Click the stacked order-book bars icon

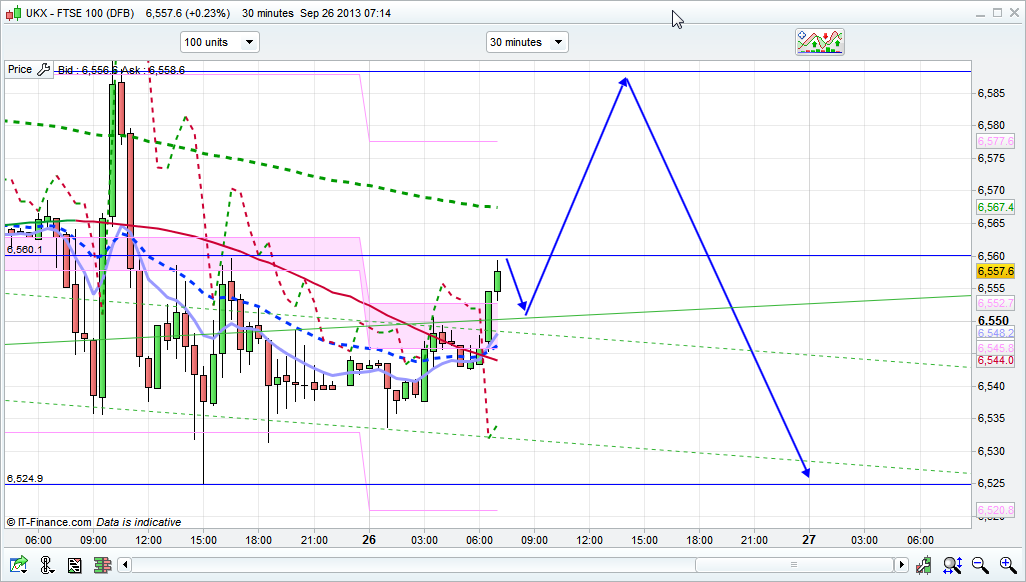point(103,566)
